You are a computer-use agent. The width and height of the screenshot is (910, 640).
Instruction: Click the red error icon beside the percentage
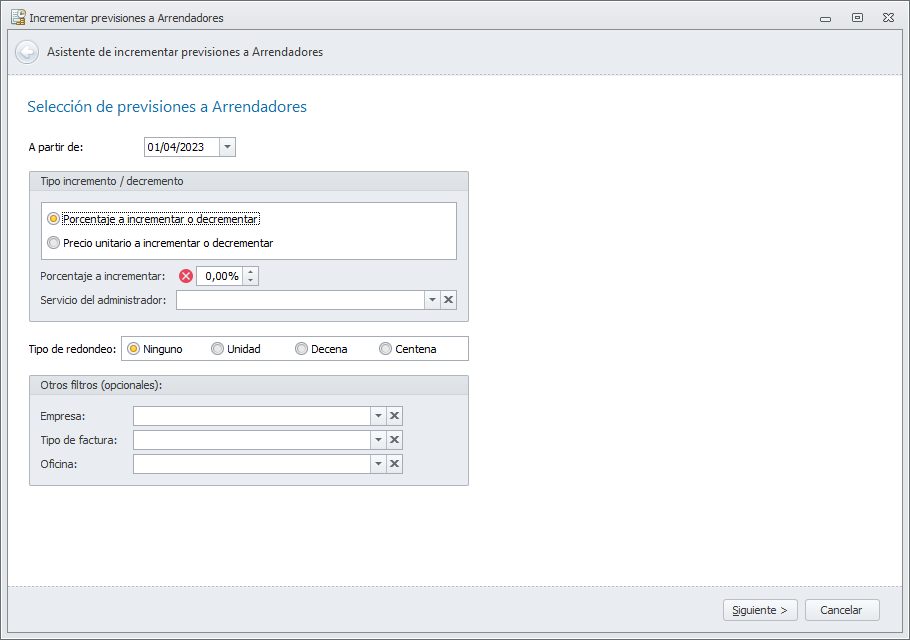(x=186, y=276)
